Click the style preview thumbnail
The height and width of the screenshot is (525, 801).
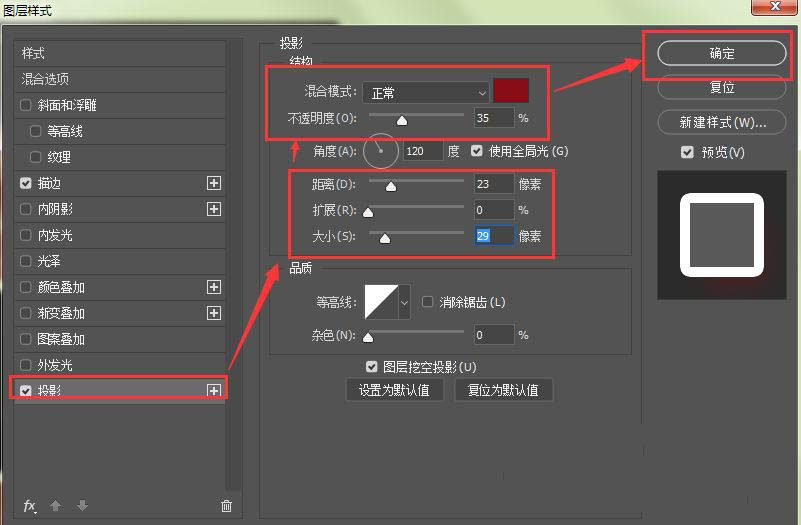[x=721, y=235]
